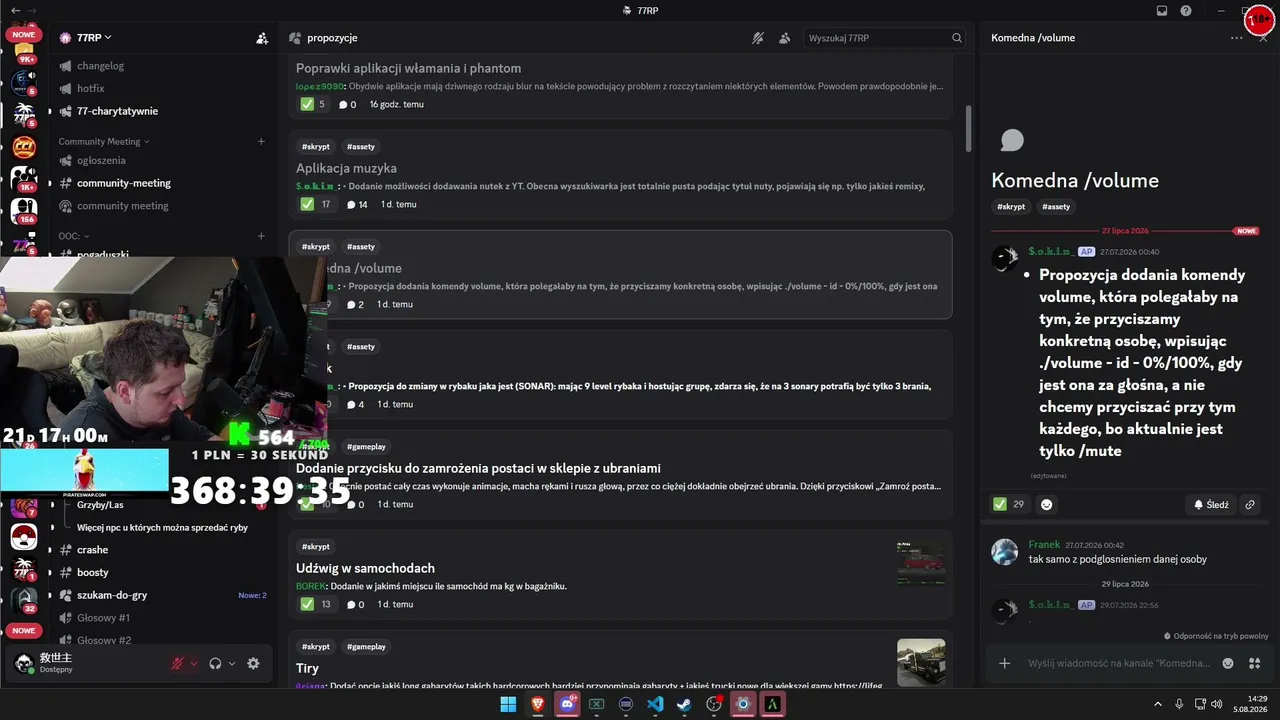Toggle notification mute for propozycje channel
This screenshot has width=1280, height=720.
pos(758,38)
